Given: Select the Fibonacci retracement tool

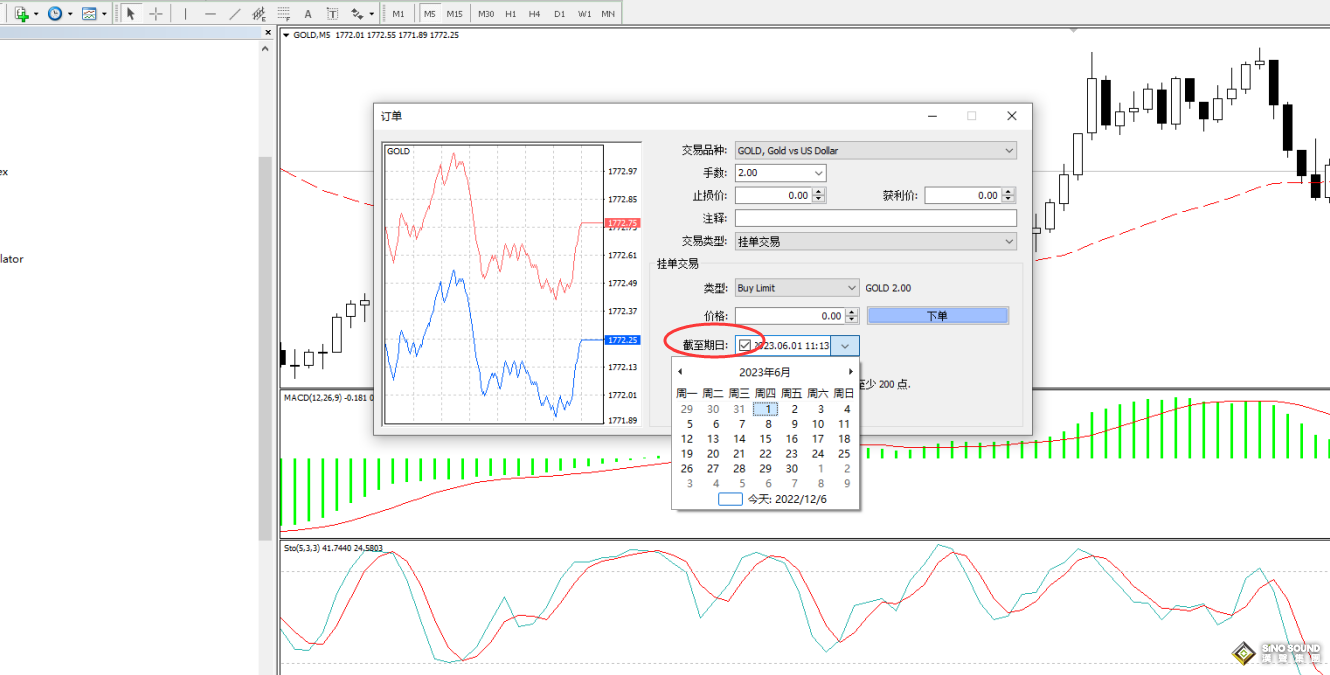Looking at the screenshot, I should [284, 14].
